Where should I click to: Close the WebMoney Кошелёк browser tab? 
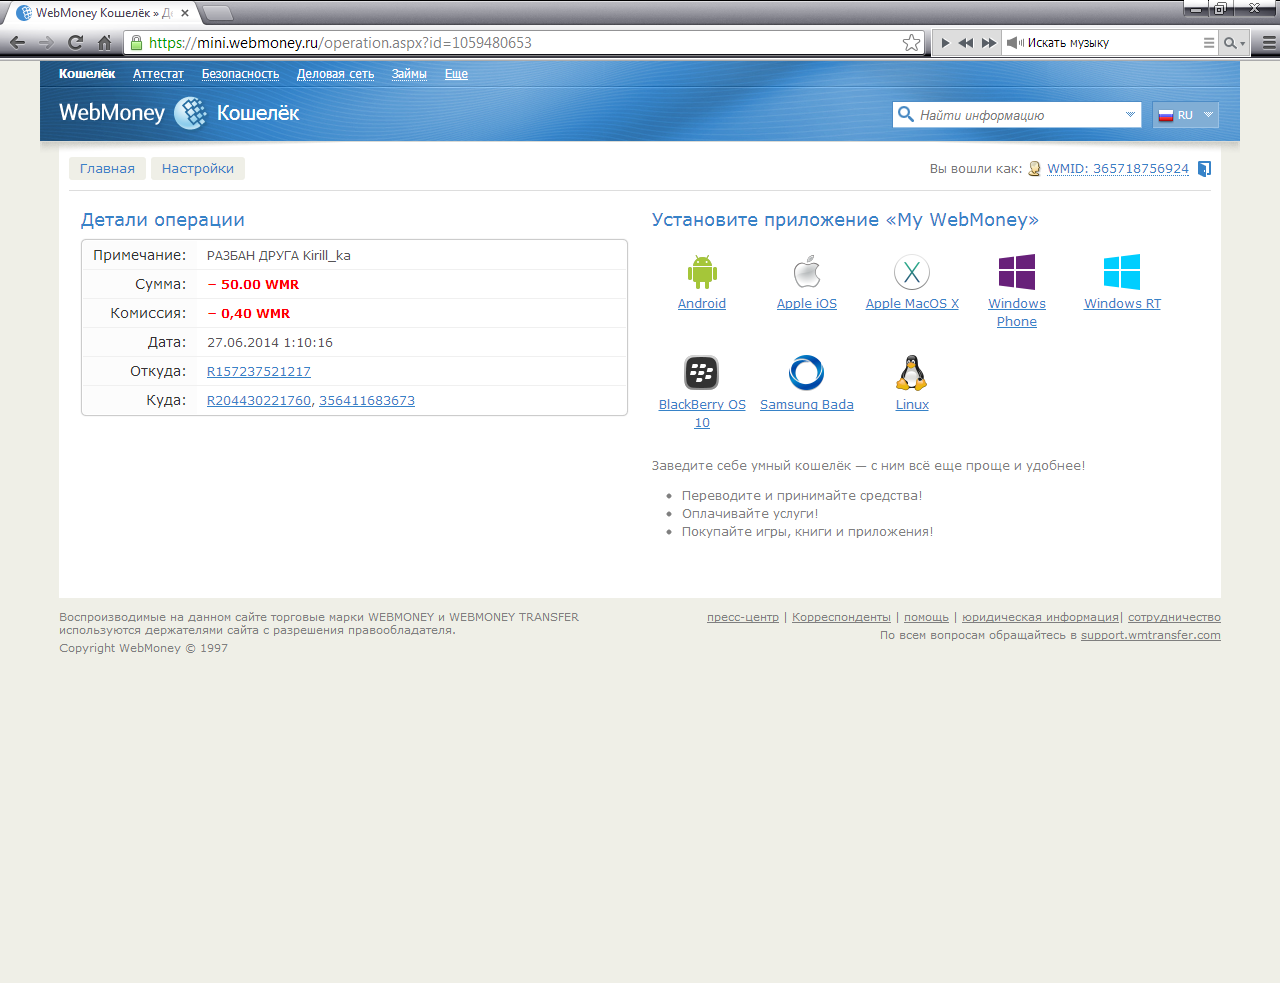tap(185, 13)
